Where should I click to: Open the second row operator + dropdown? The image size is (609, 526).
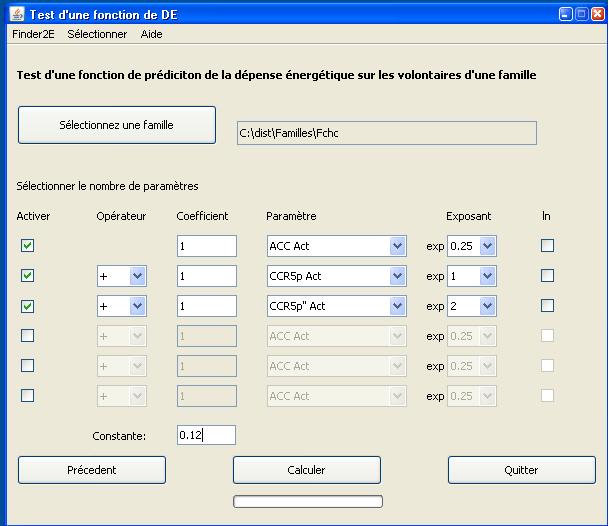click(x=137, y=276)
